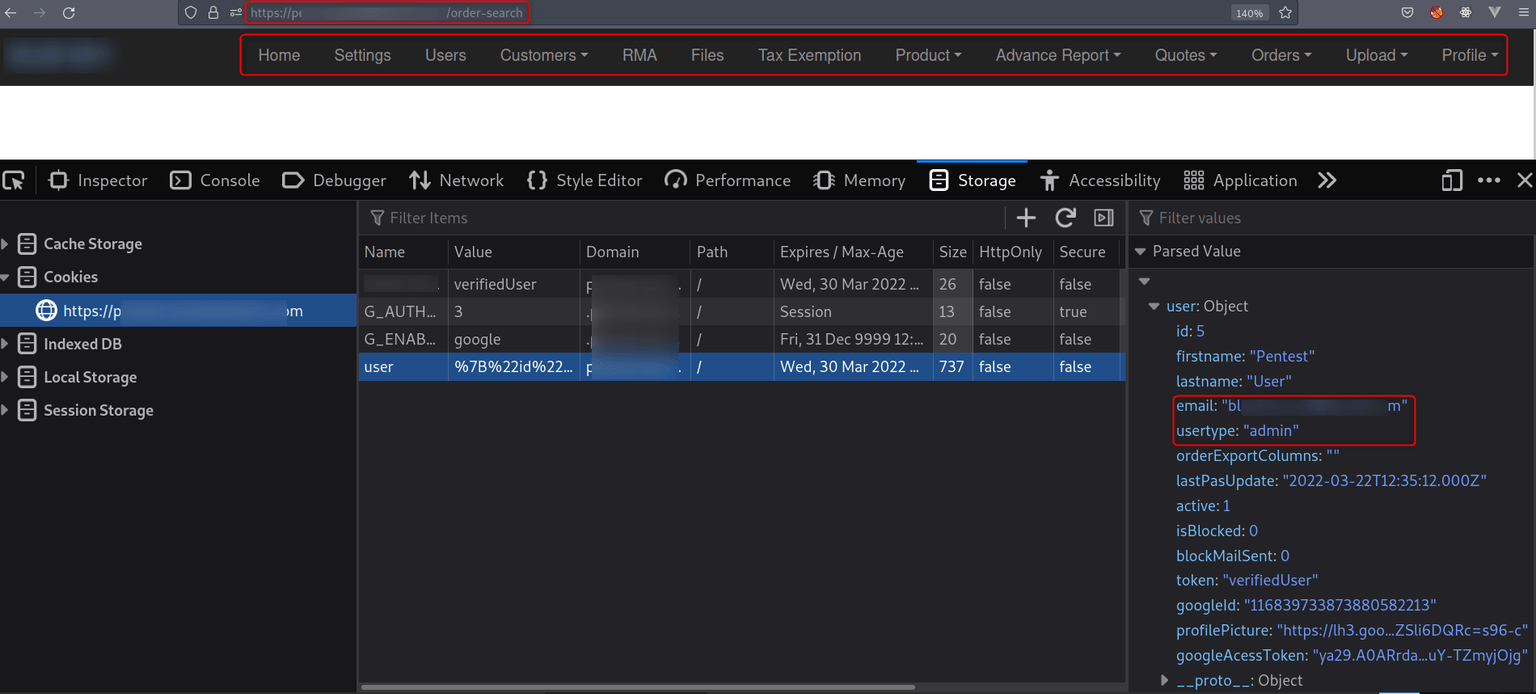Open responsive design mode icon

[1451, 180]
